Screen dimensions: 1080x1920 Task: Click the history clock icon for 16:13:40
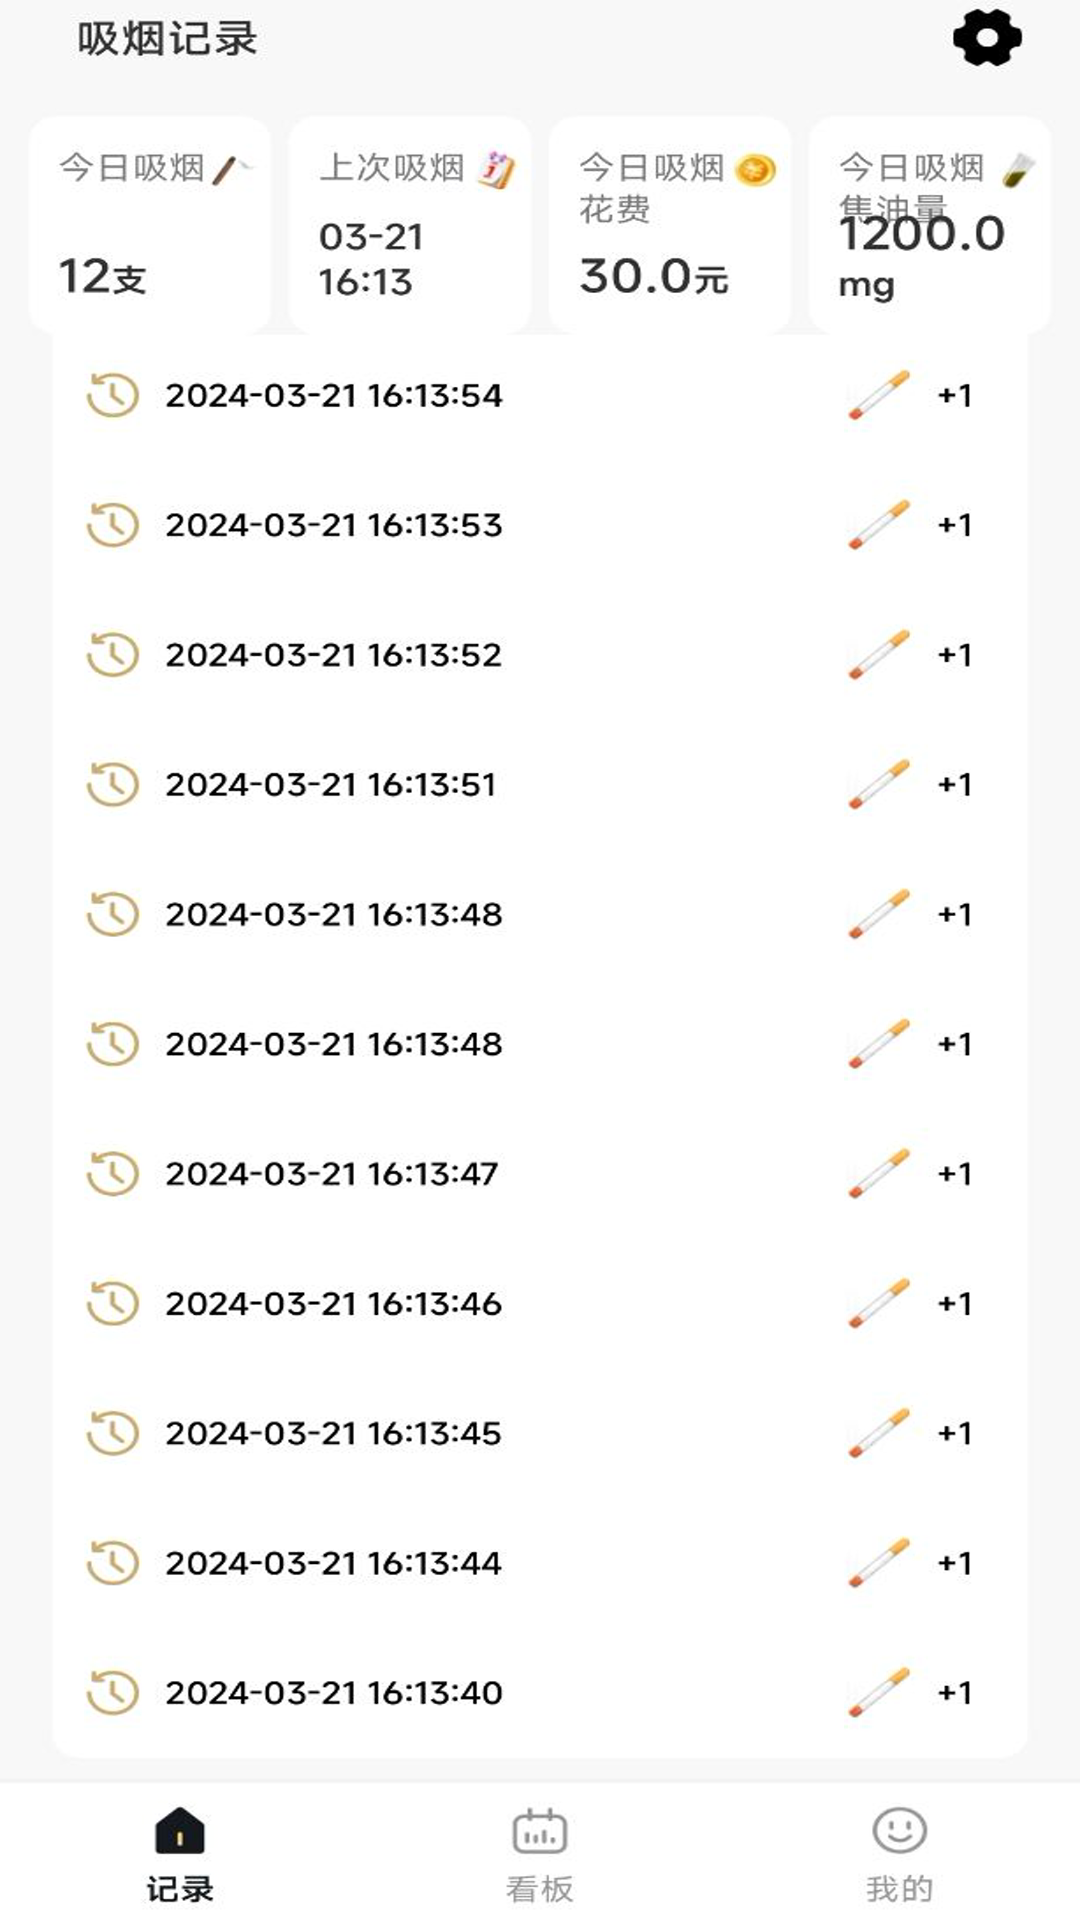[112, 1692]
